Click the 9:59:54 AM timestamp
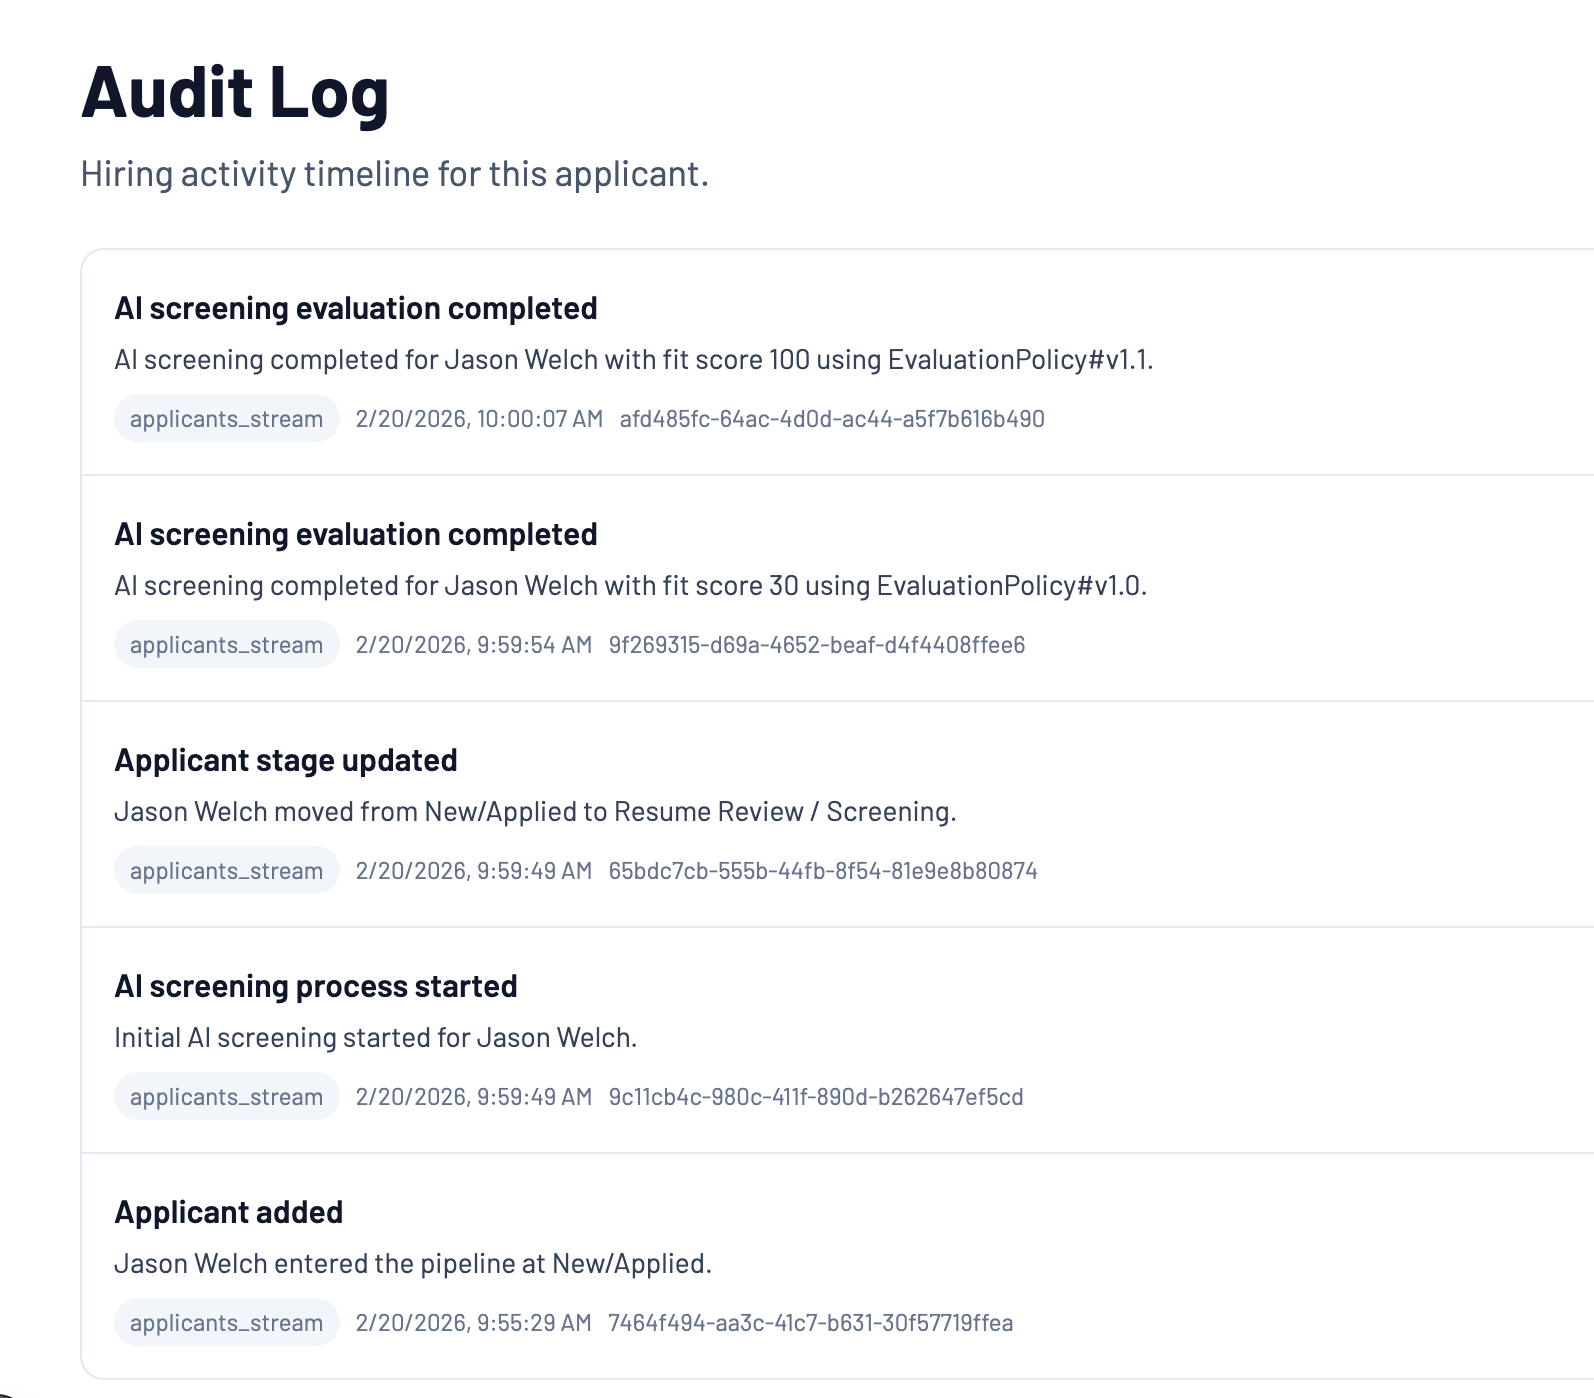This screenshot has width=1594, height=1398. [x=474, y=645]
